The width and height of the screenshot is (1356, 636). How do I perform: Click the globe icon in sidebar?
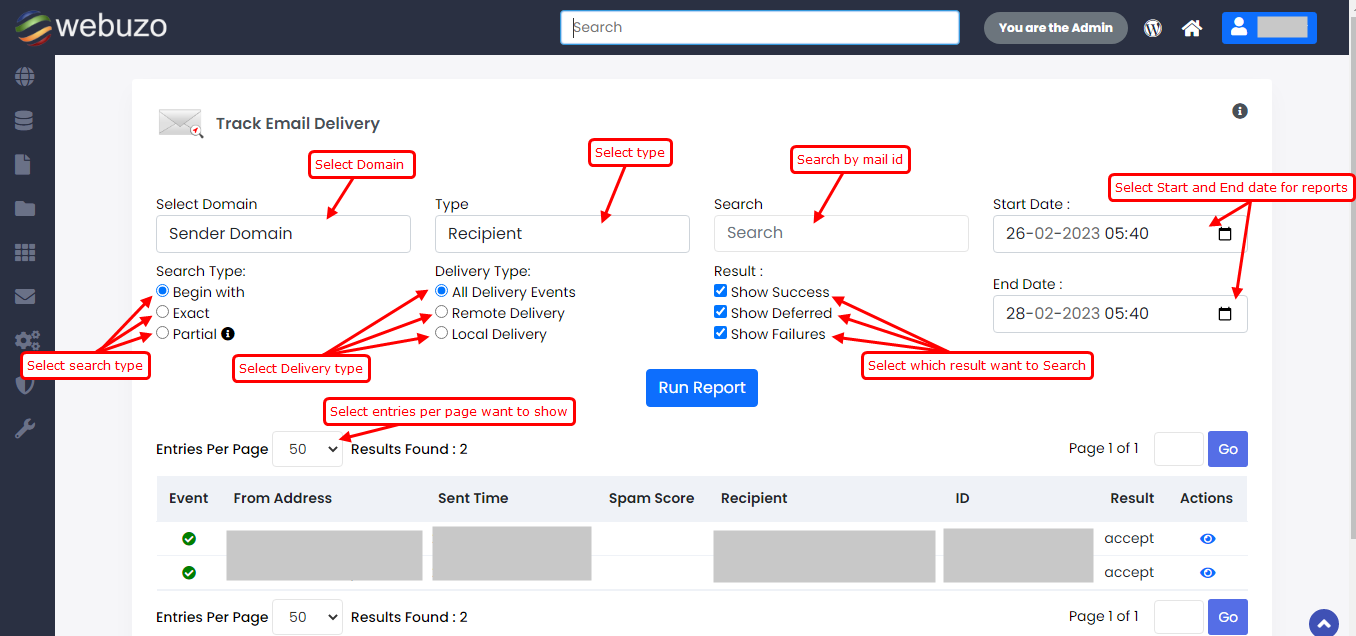(x=25, y=77)
